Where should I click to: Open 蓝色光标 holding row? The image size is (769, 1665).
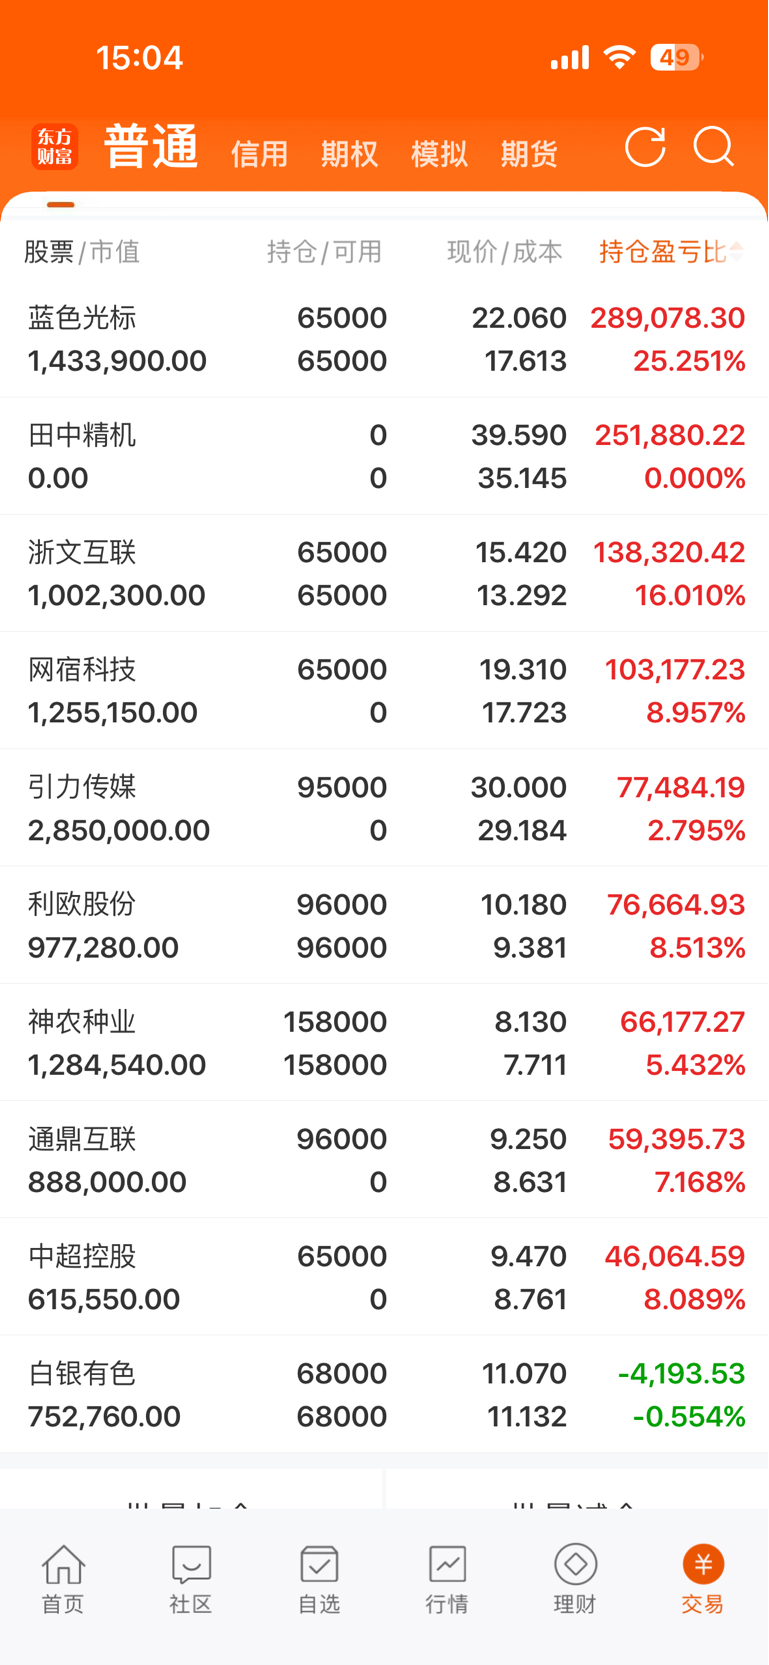pyautogui.click(x=384, y=339)
